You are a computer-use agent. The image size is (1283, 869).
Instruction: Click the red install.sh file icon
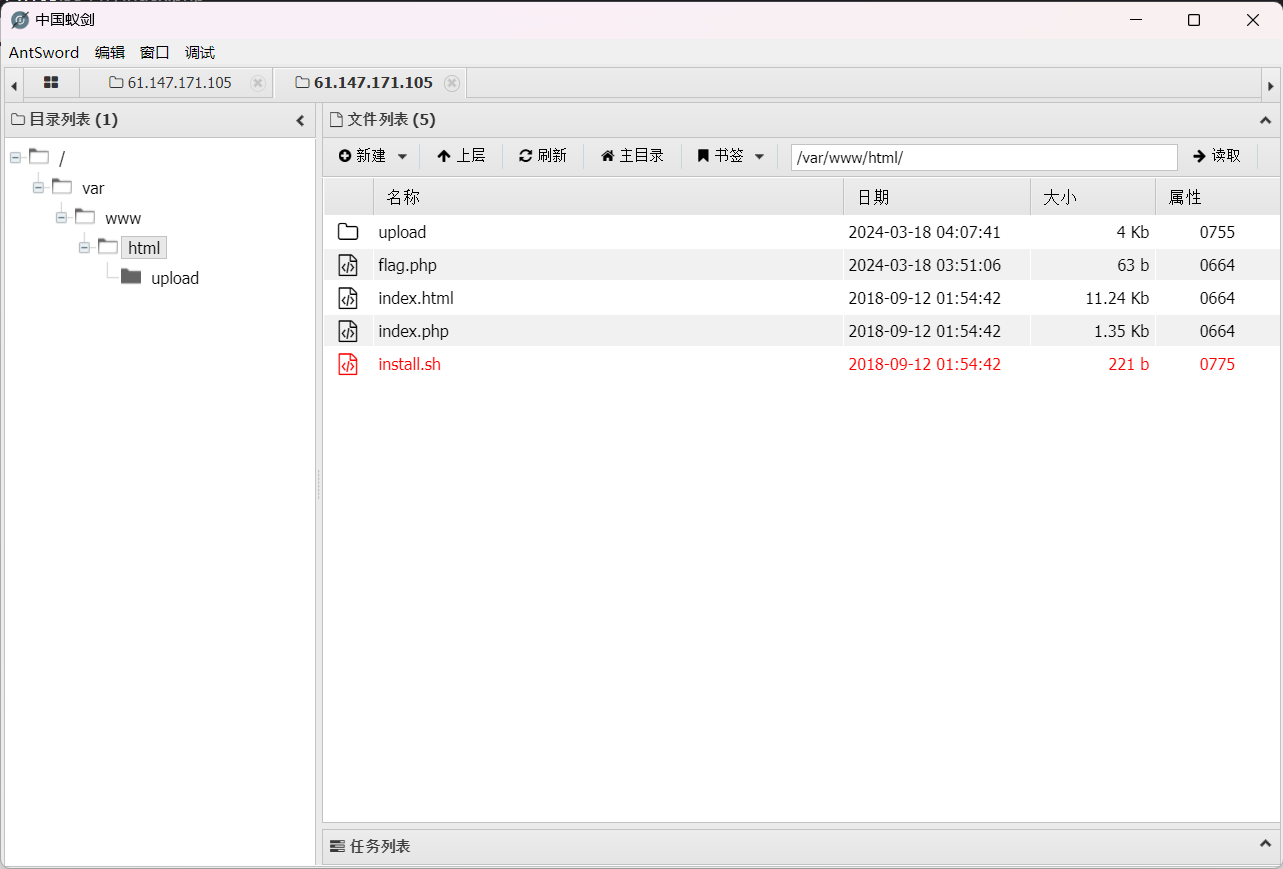point(348,364)
